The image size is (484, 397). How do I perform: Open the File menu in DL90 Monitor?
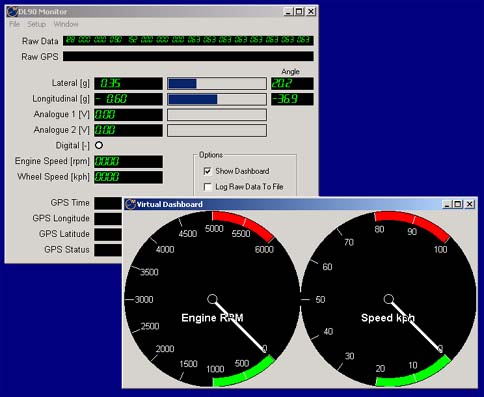[x=14, y=24]
